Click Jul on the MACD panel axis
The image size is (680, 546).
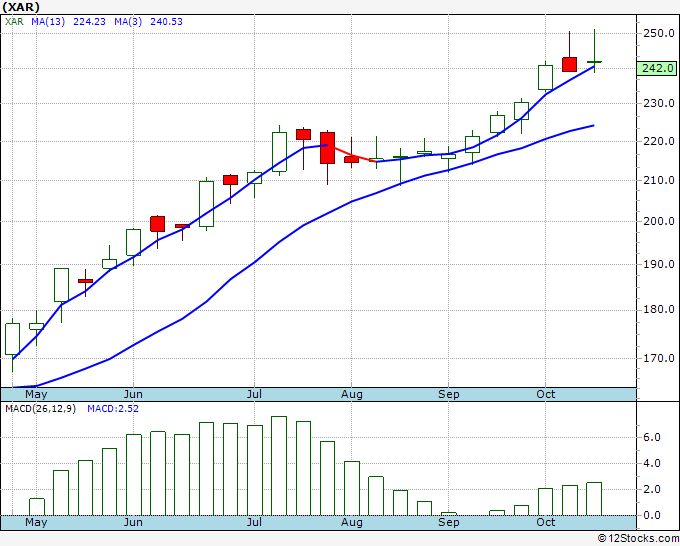(254, 522)
